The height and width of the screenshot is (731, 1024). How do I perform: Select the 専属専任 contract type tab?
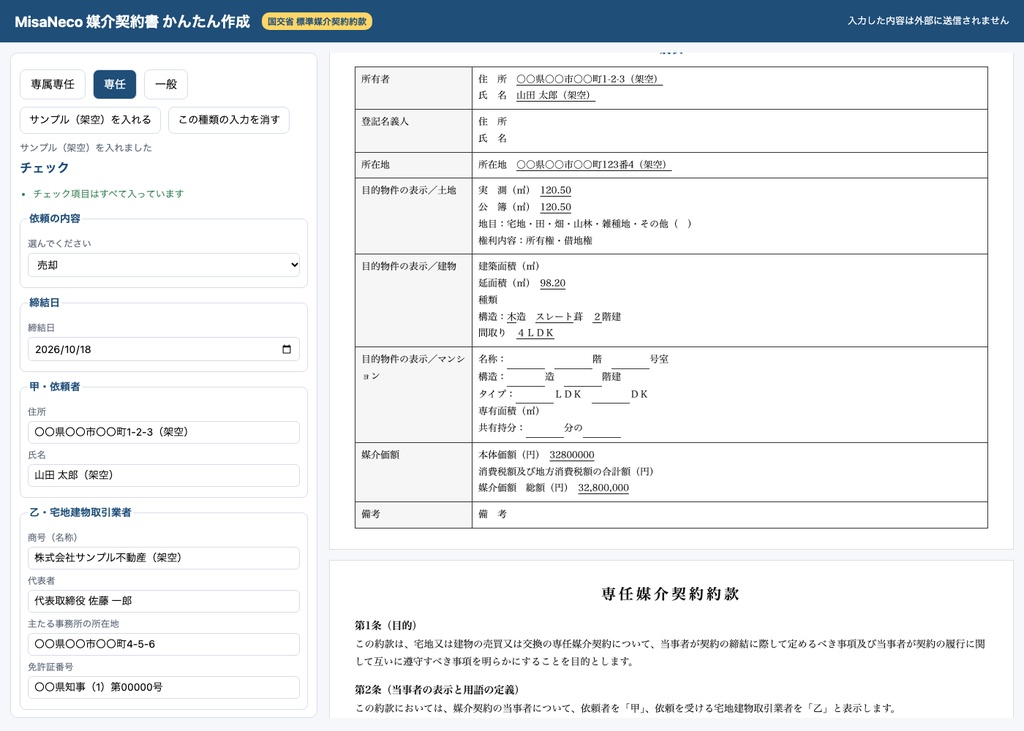(x=52, y=84)
